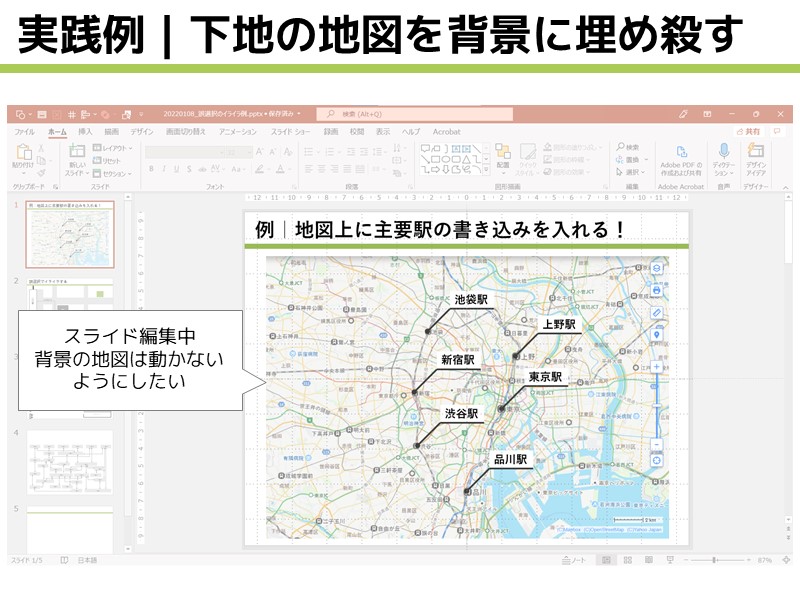Collapse the ribbon with the chevron
The height and width of the screenshot is (600, 800).
[x=786, y=187]
